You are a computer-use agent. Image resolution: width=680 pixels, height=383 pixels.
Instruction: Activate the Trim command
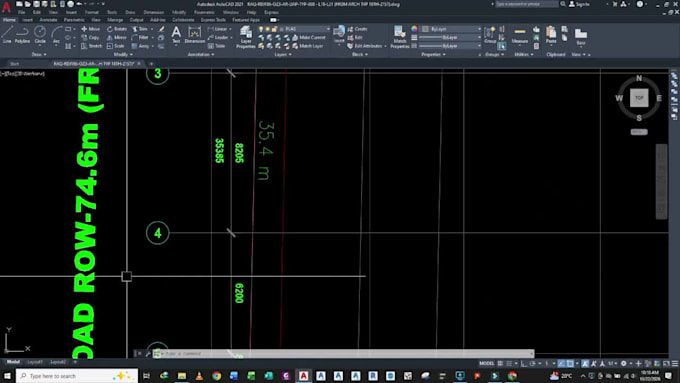tap(140, 29)
